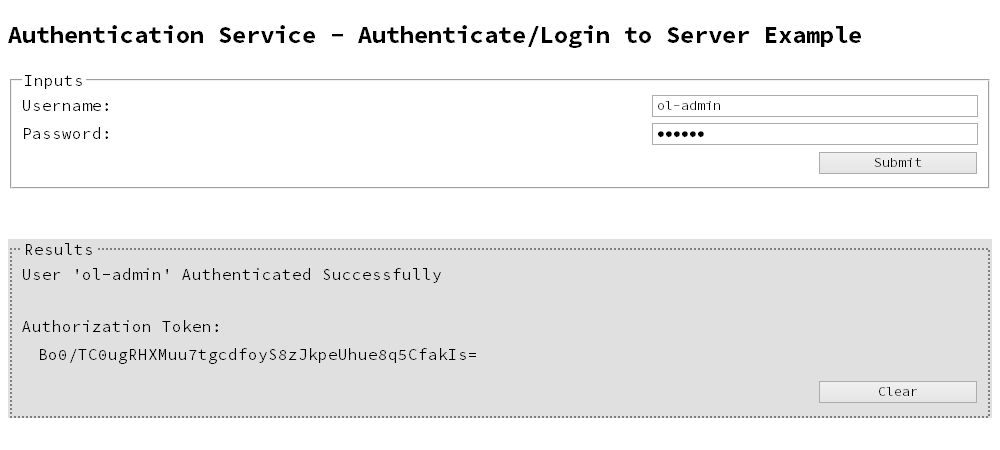1000x450 pixels.
Task: Clear the authentication results
Action: pos(897,392)
